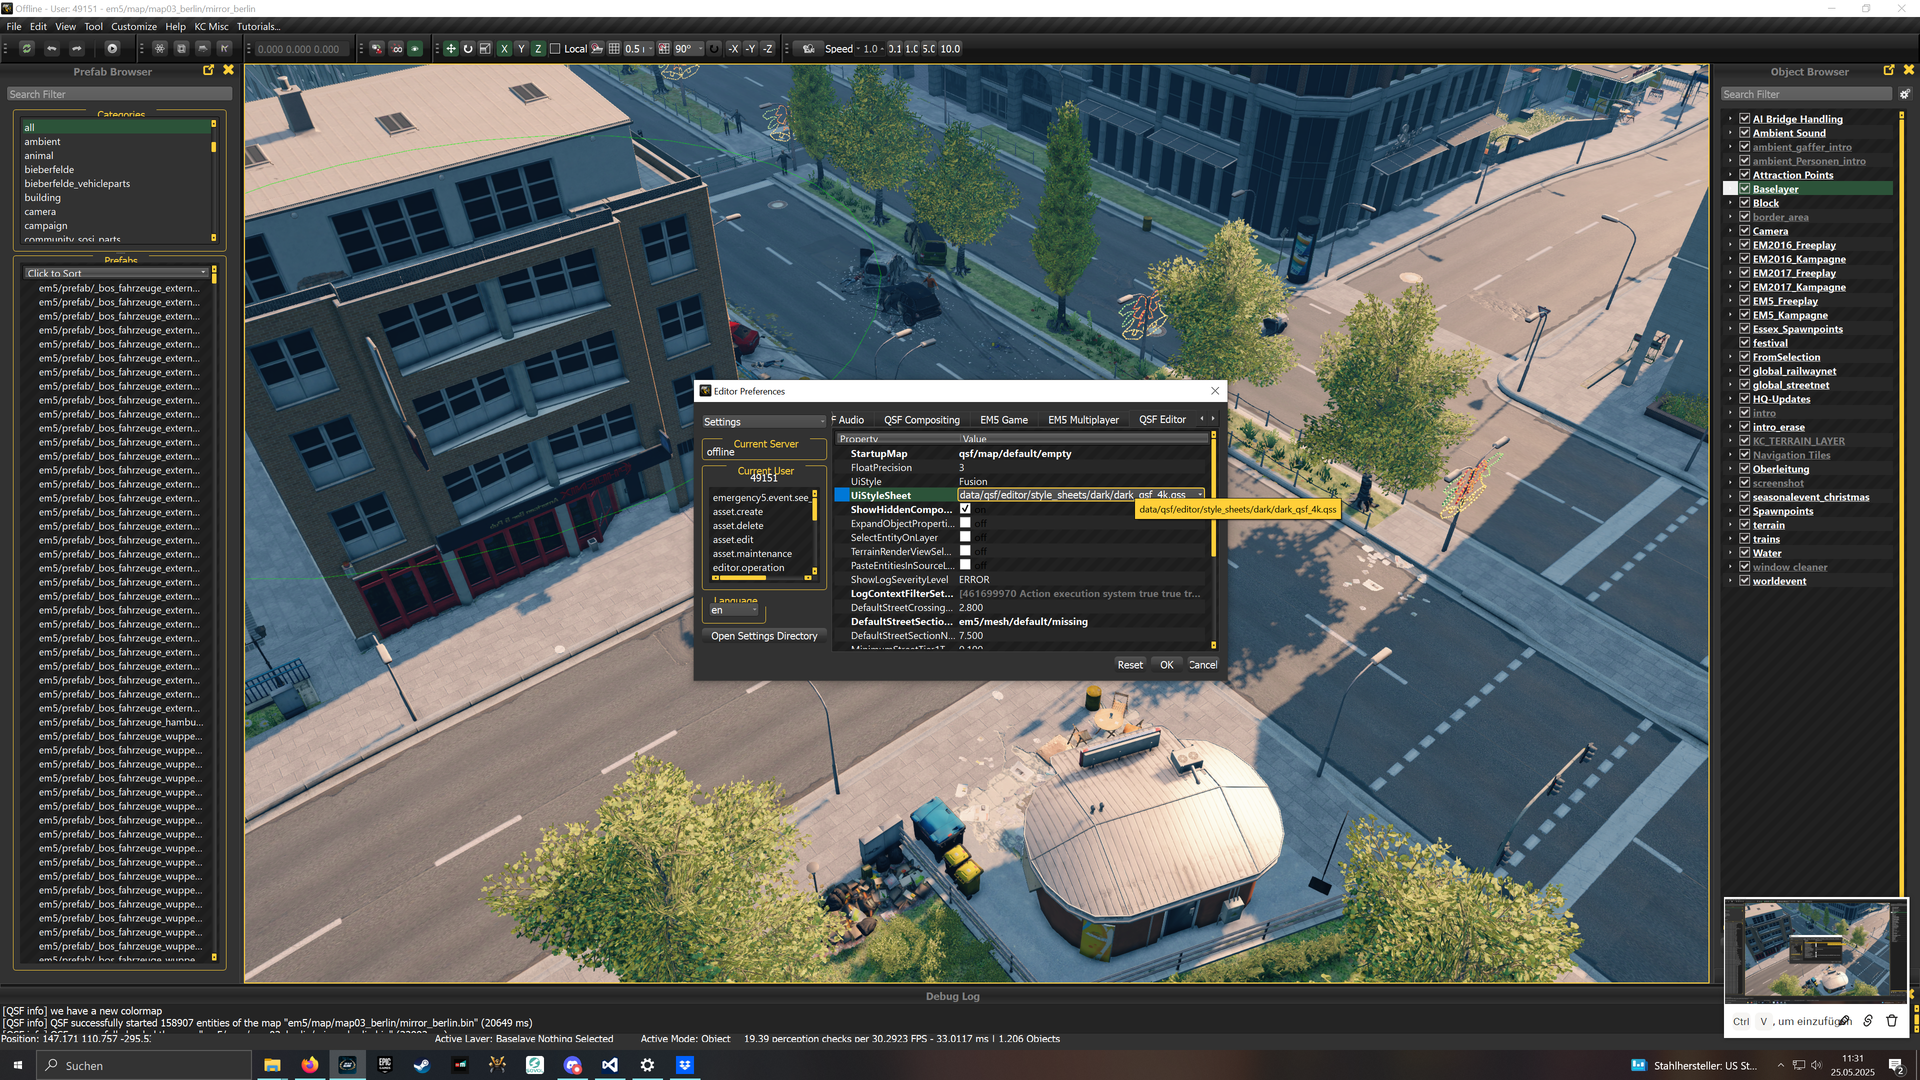Image resolution: width=1920 pixels, height=1080 pixels.
Task: Set speed to 10.0
Action: [x=950, y=48]
